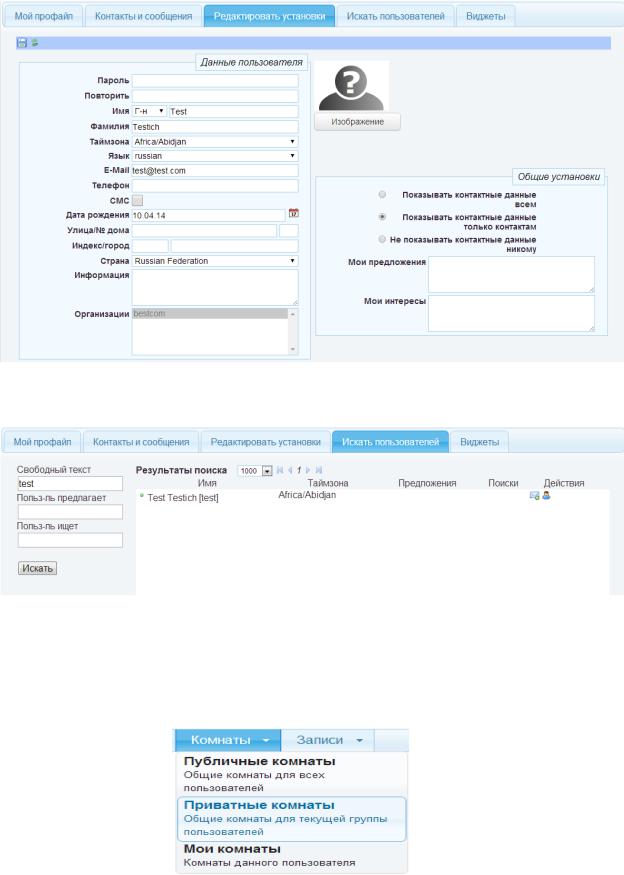Open 'Виджеты' tab in the lower panel
Viewport: 624px width, 875px height.
(479, 442)
